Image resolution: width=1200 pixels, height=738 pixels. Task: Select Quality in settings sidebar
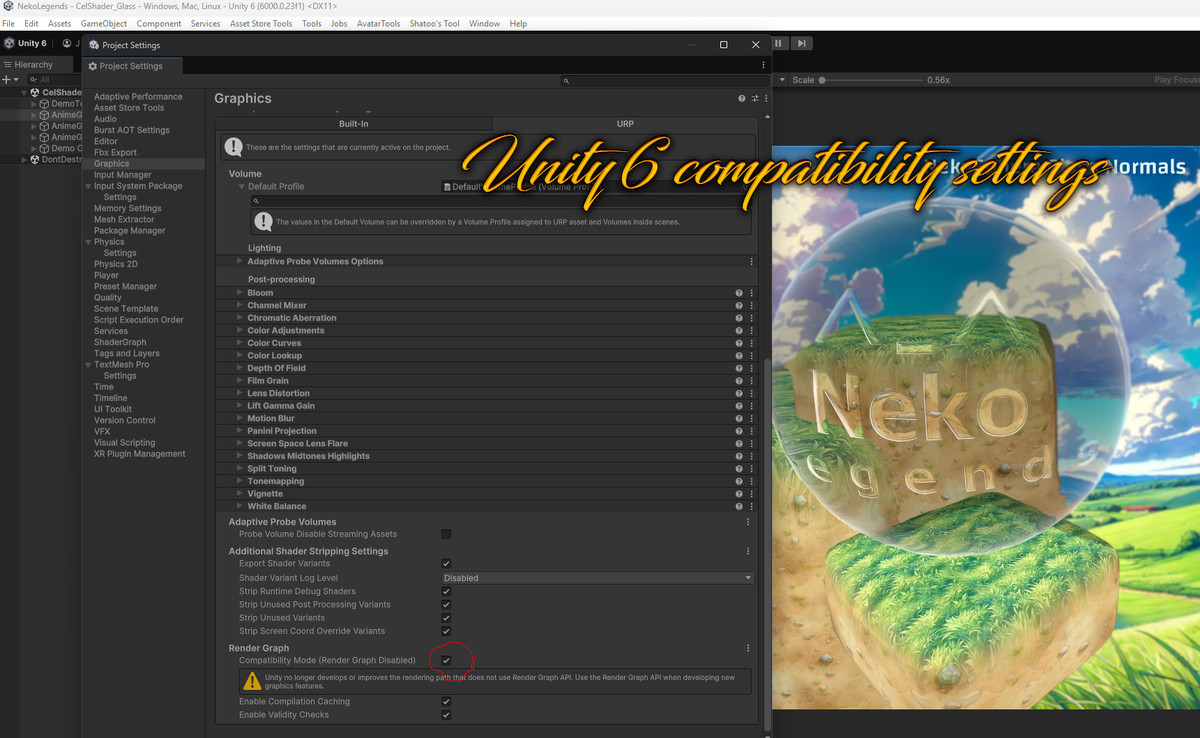pos(108,298)
